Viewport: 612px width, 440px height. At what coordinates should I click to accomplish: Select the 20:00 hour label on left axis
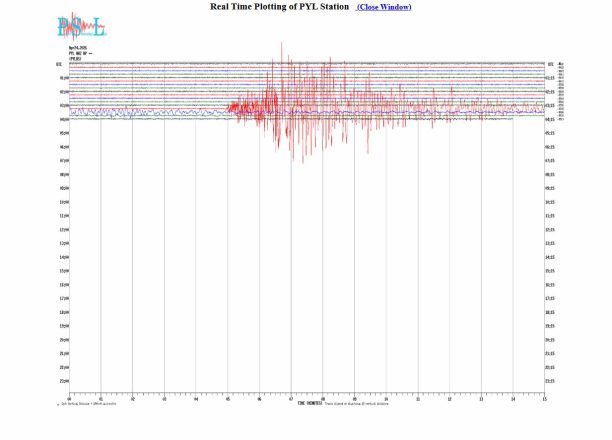63,339
